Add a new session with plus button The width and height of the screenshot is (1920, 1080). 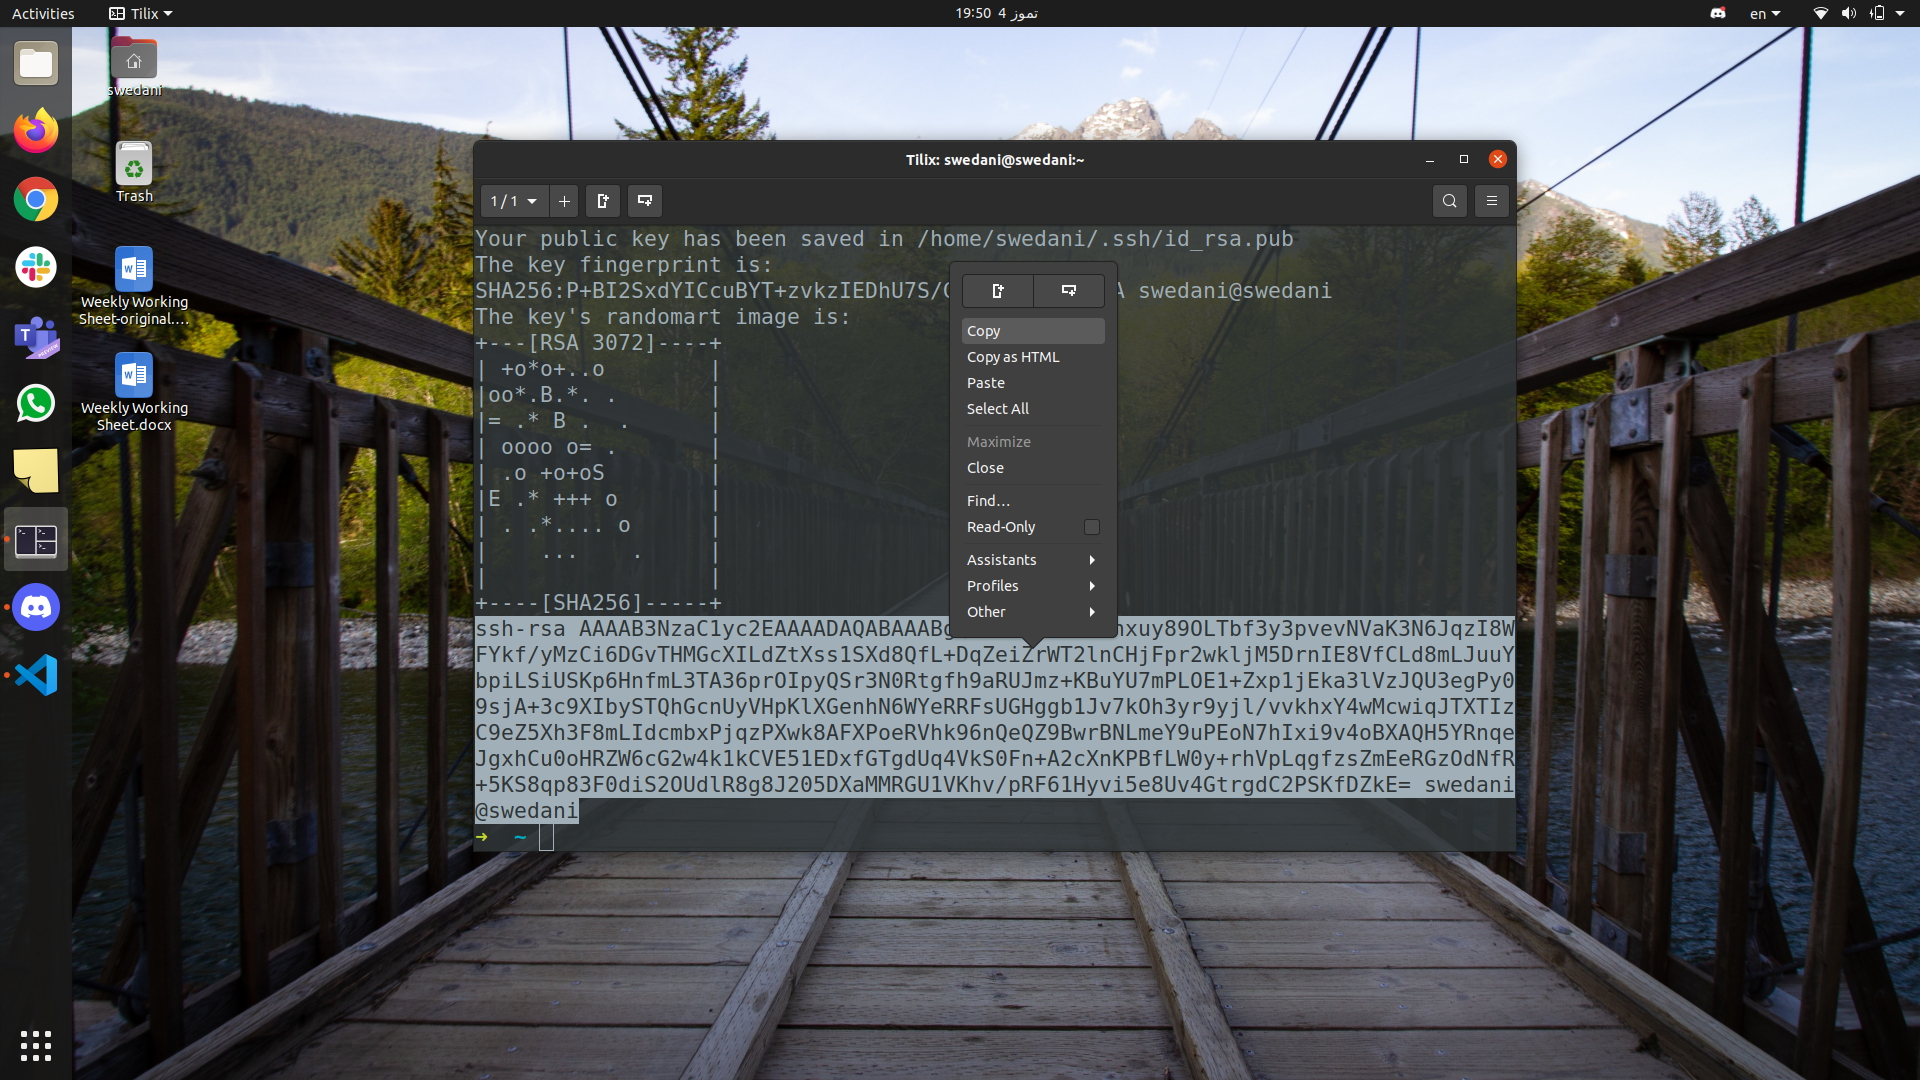coord(564,201)
